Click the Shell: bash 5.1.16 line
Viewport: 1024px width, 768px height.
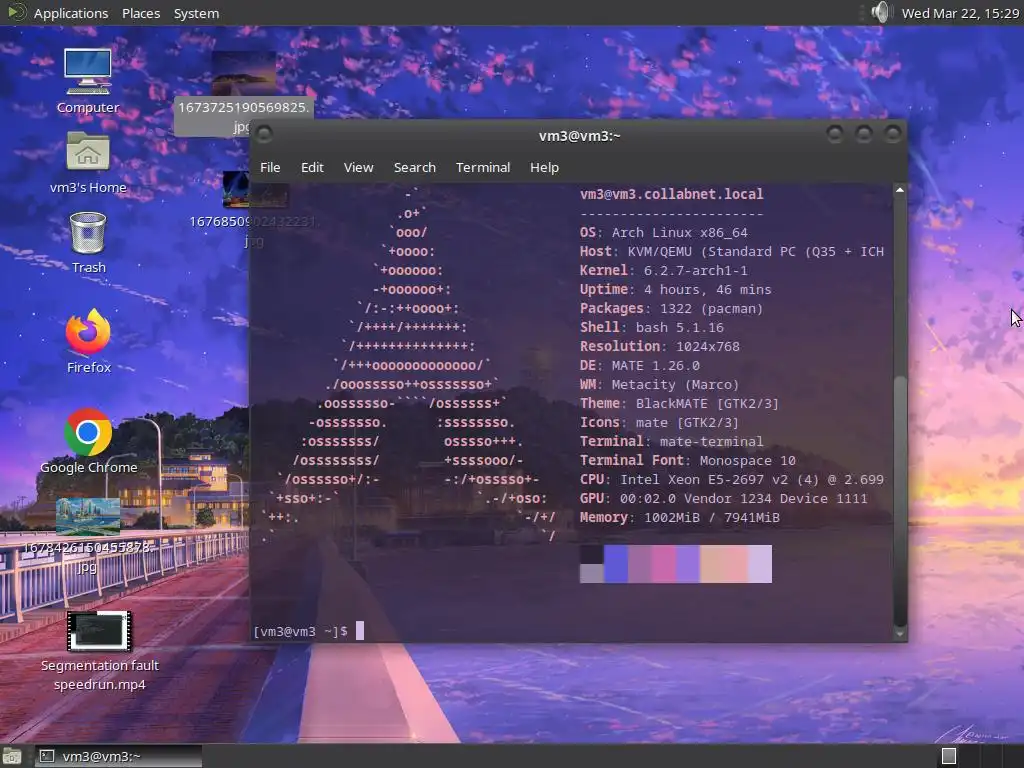(x=652, y=327)
